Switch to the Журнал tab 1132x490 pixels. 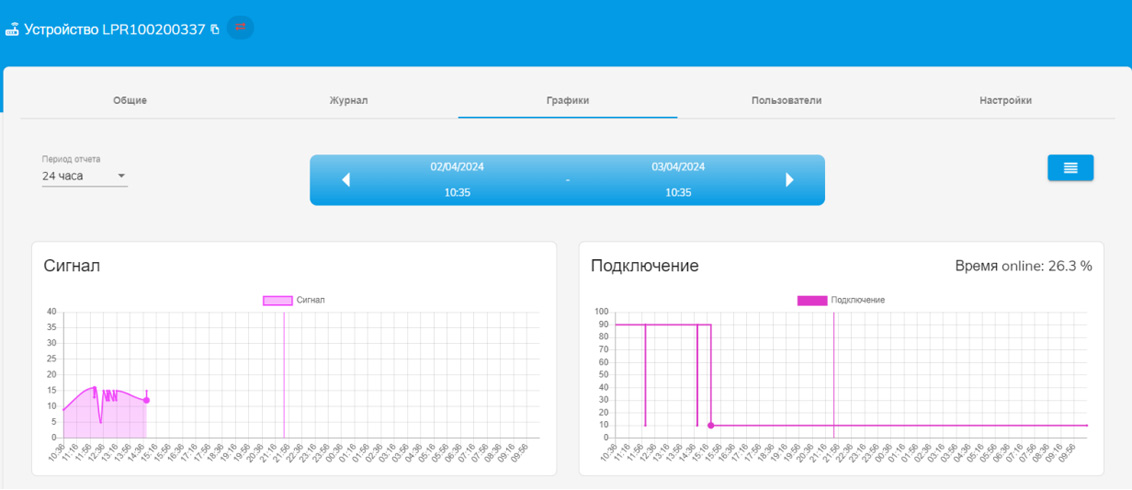click(349, 101)
